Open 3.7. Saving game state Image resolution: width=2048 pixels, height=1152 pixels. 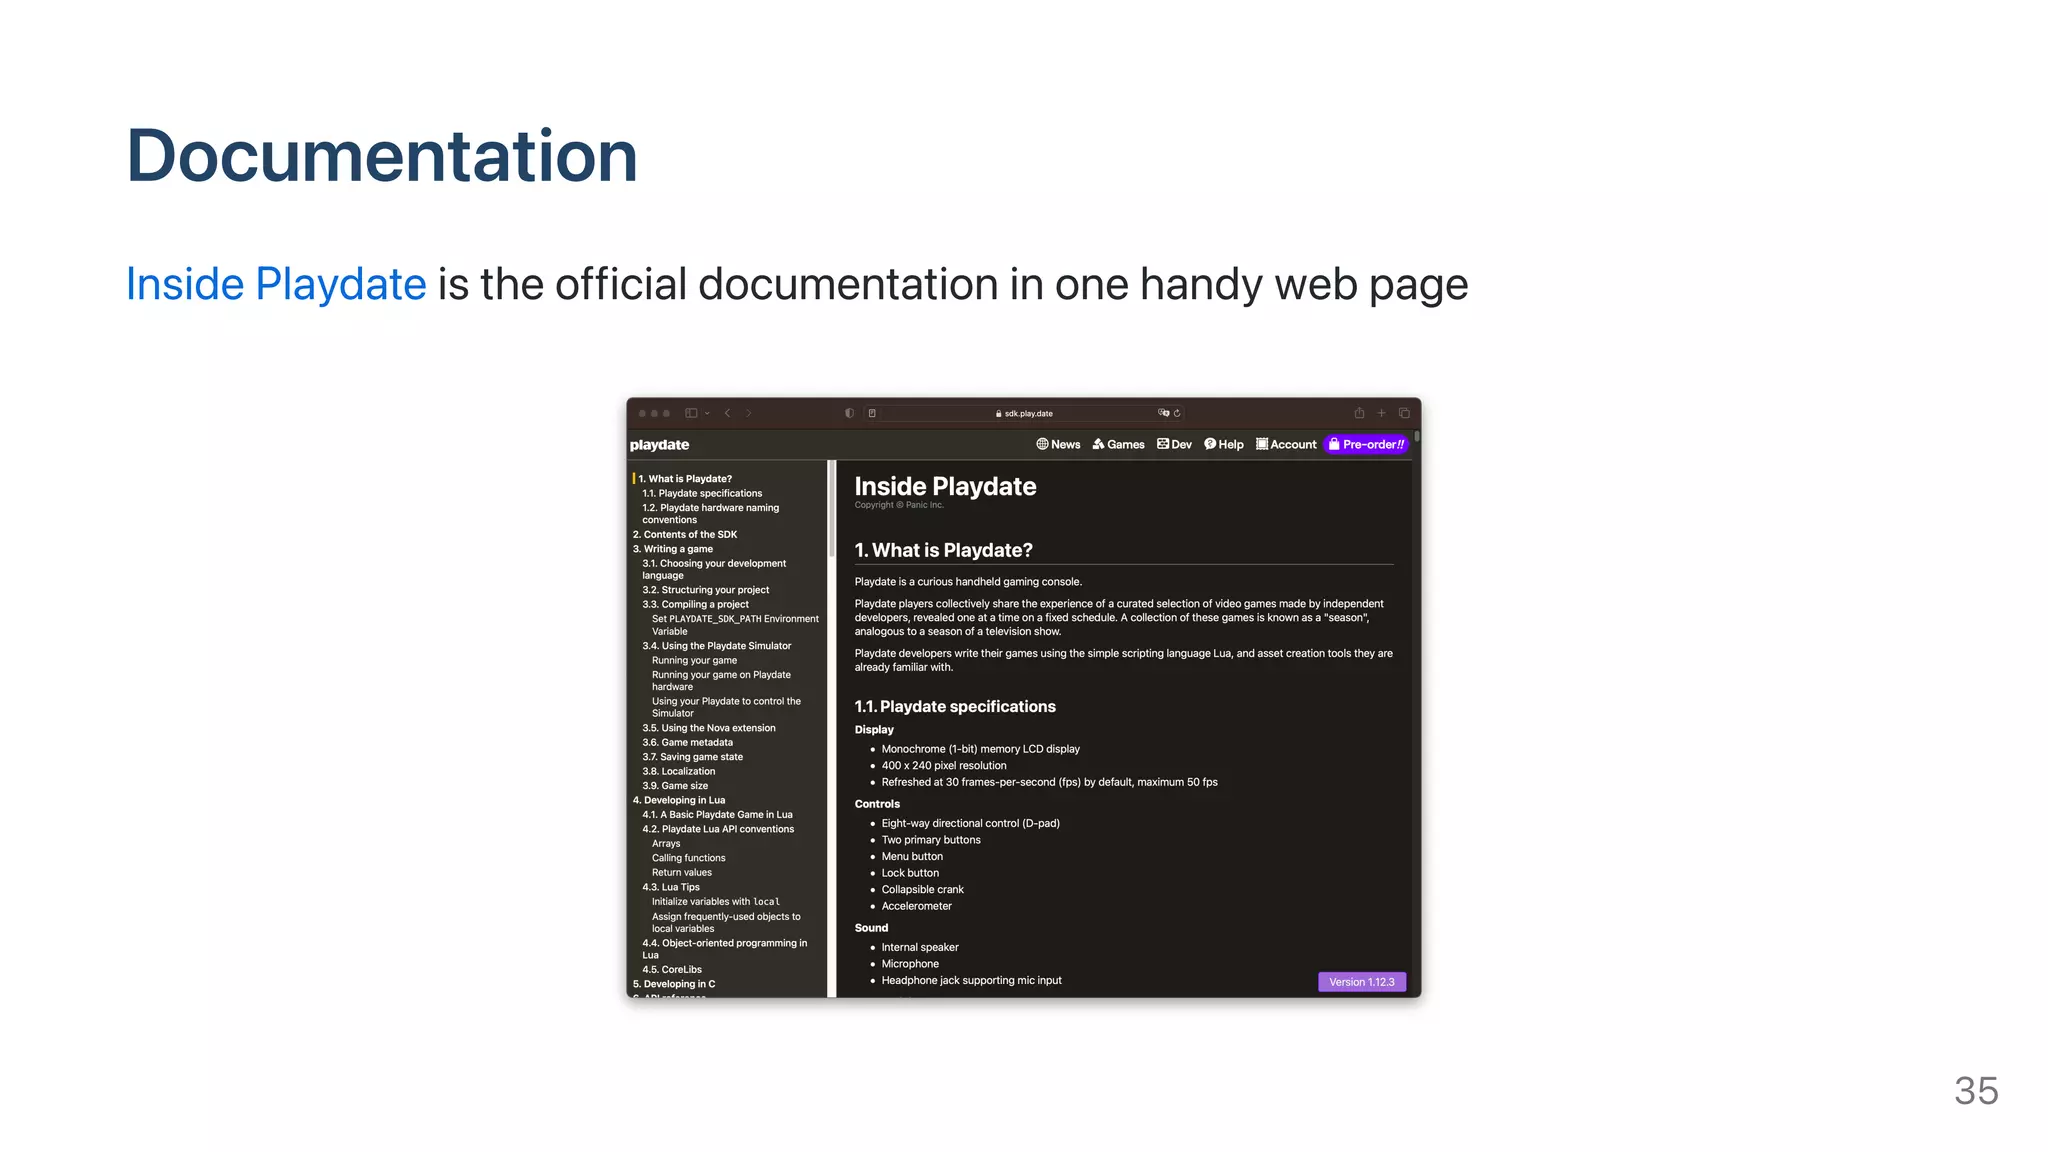(692, 757)
